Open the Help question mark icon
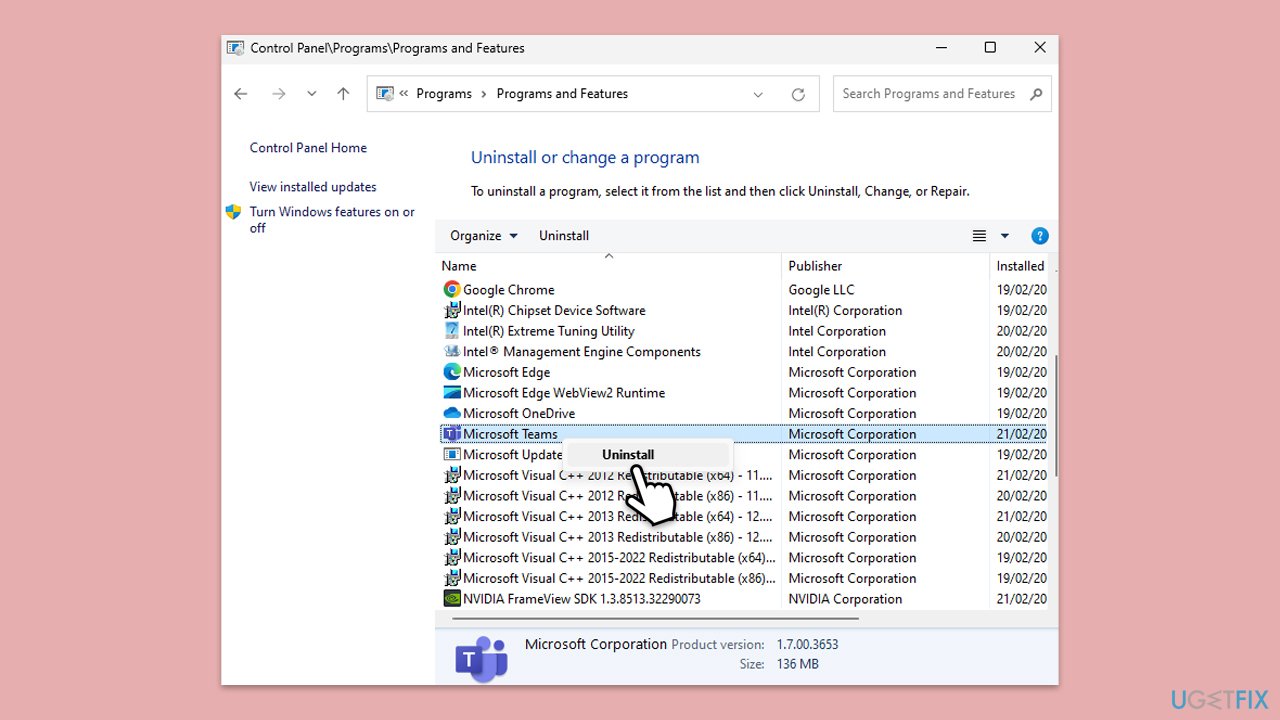The height and width of the screenshot is (720, 1280). tap(1039, 236)
